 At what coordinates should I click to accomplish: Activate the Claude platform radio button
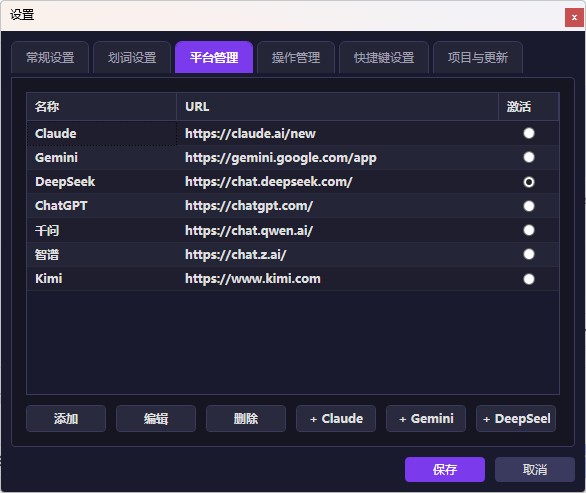pos(528,133)
